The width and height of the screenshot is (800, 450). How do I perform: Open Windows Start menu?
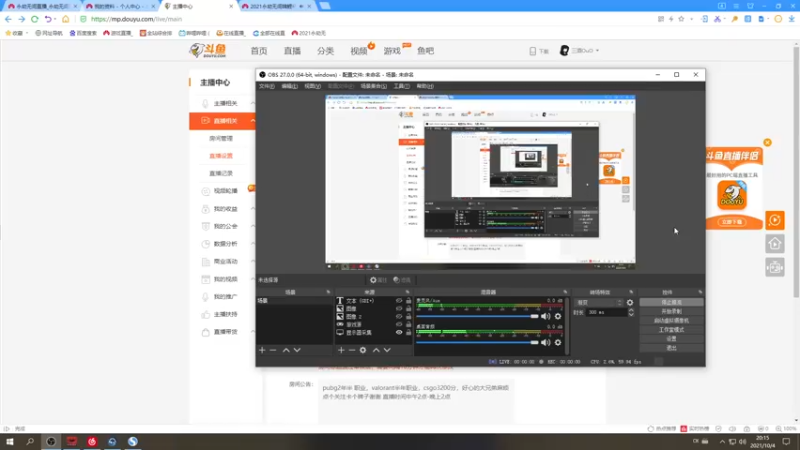pos(10,442)
